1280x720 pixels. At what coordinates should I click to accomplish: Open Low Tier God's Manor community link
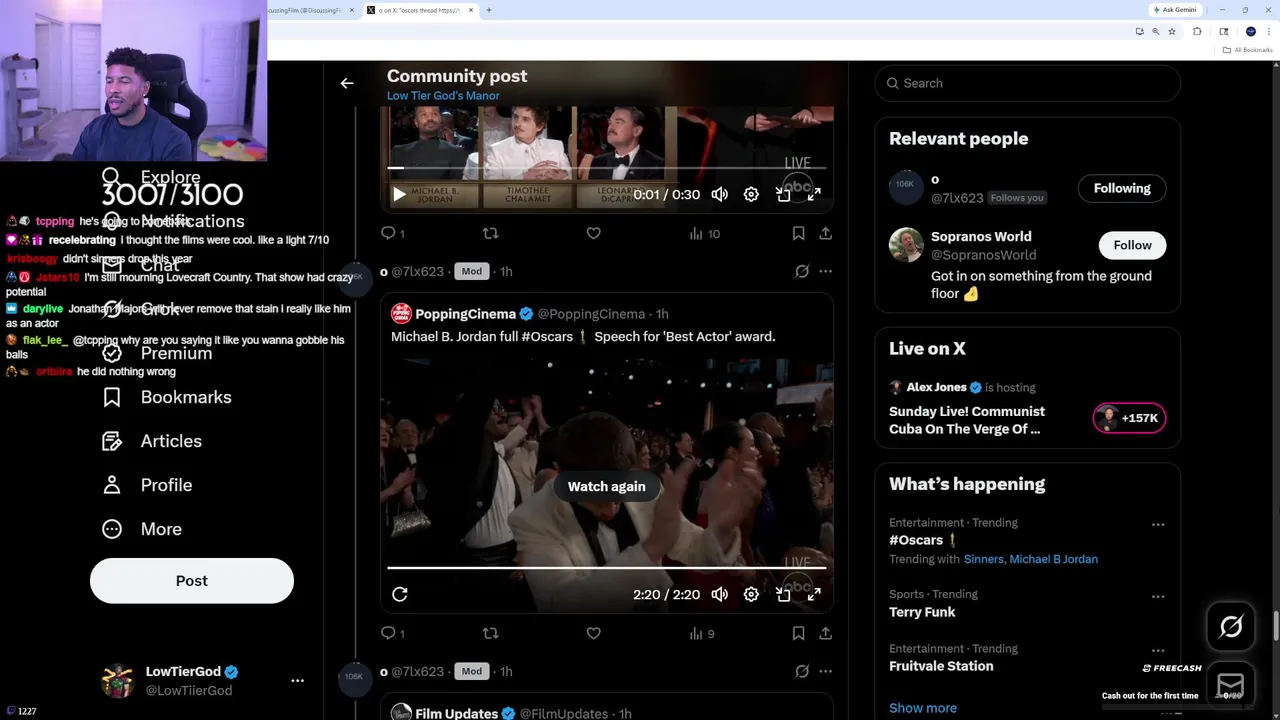[x=443, y=96]
